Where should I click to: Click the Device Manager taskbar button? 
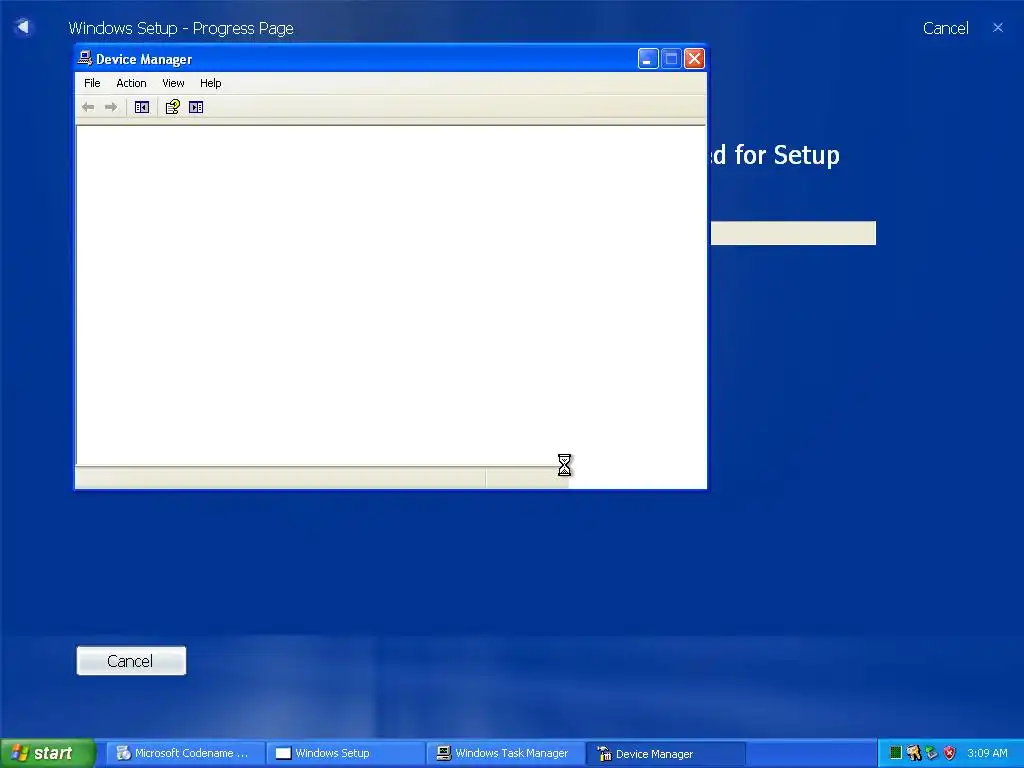tap(665, 753)
